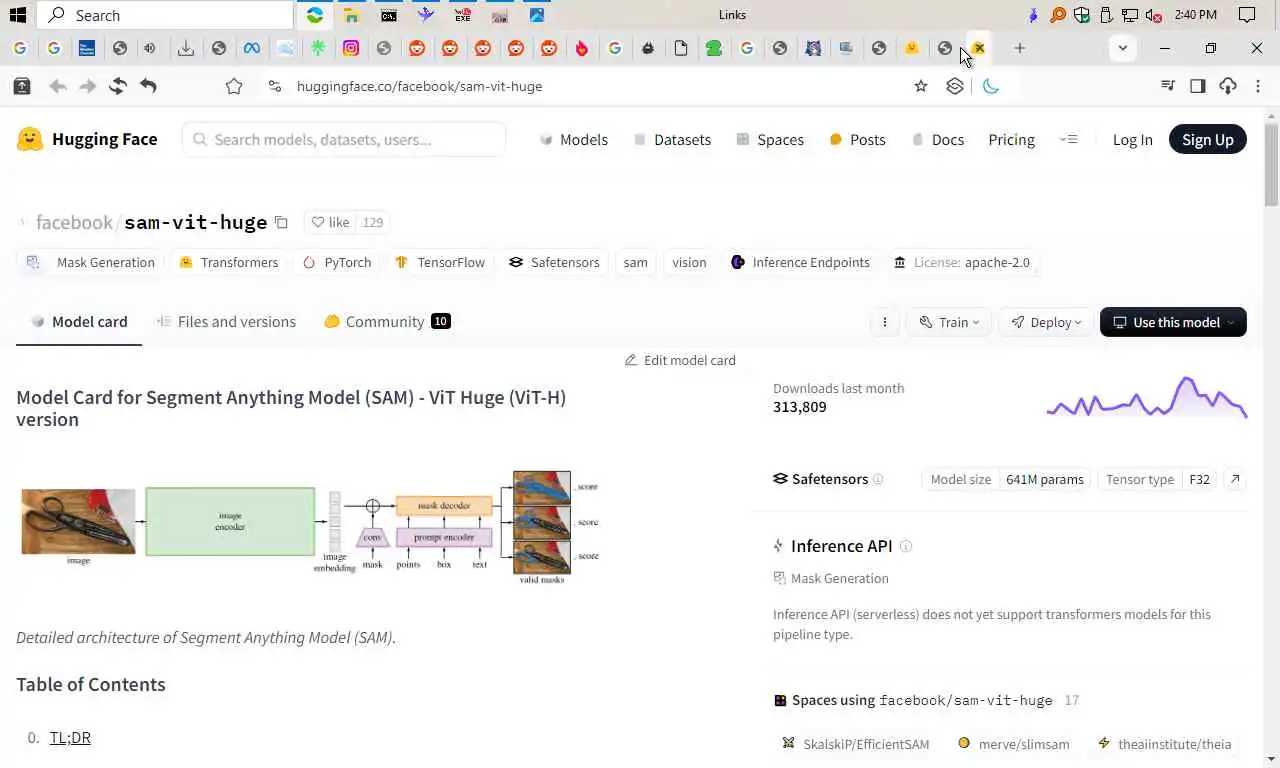Viewport: 1280px width, 768px height.
Task: Click the PyTorch tag
Action: [337, 262]
